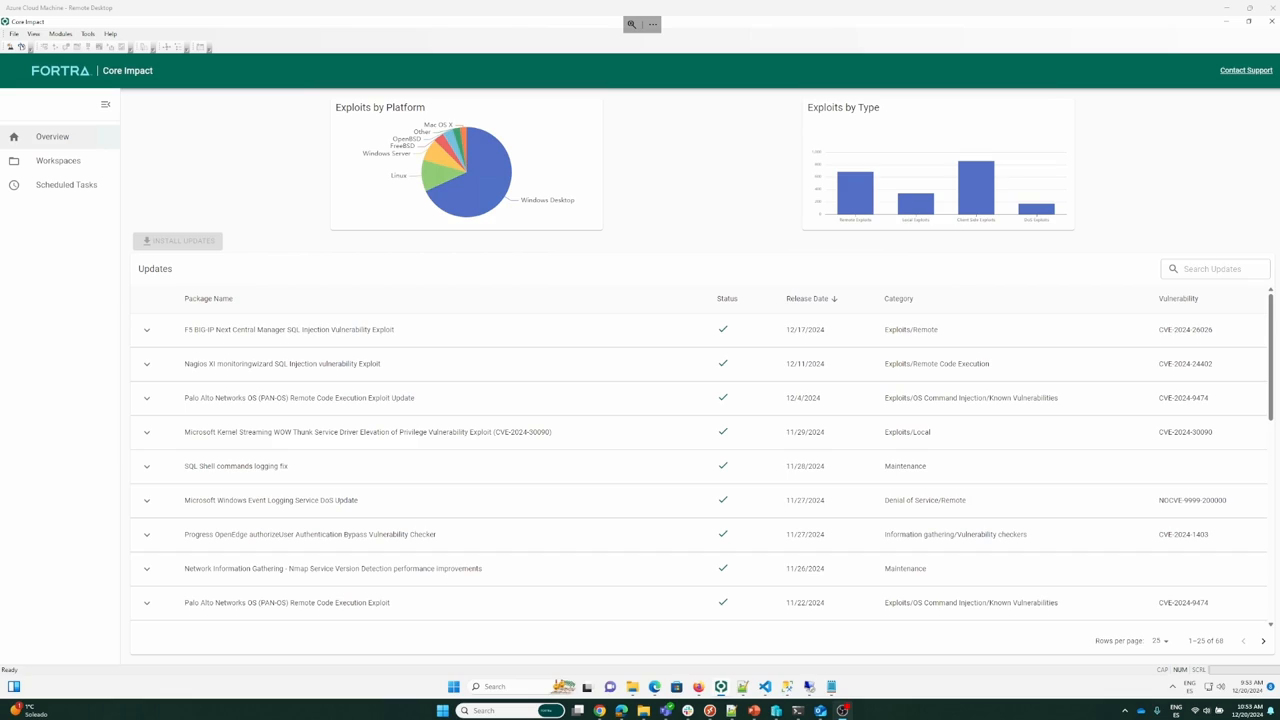
Task: Click the Core Impact remote taskbar icon
Action: pos(720,686)
